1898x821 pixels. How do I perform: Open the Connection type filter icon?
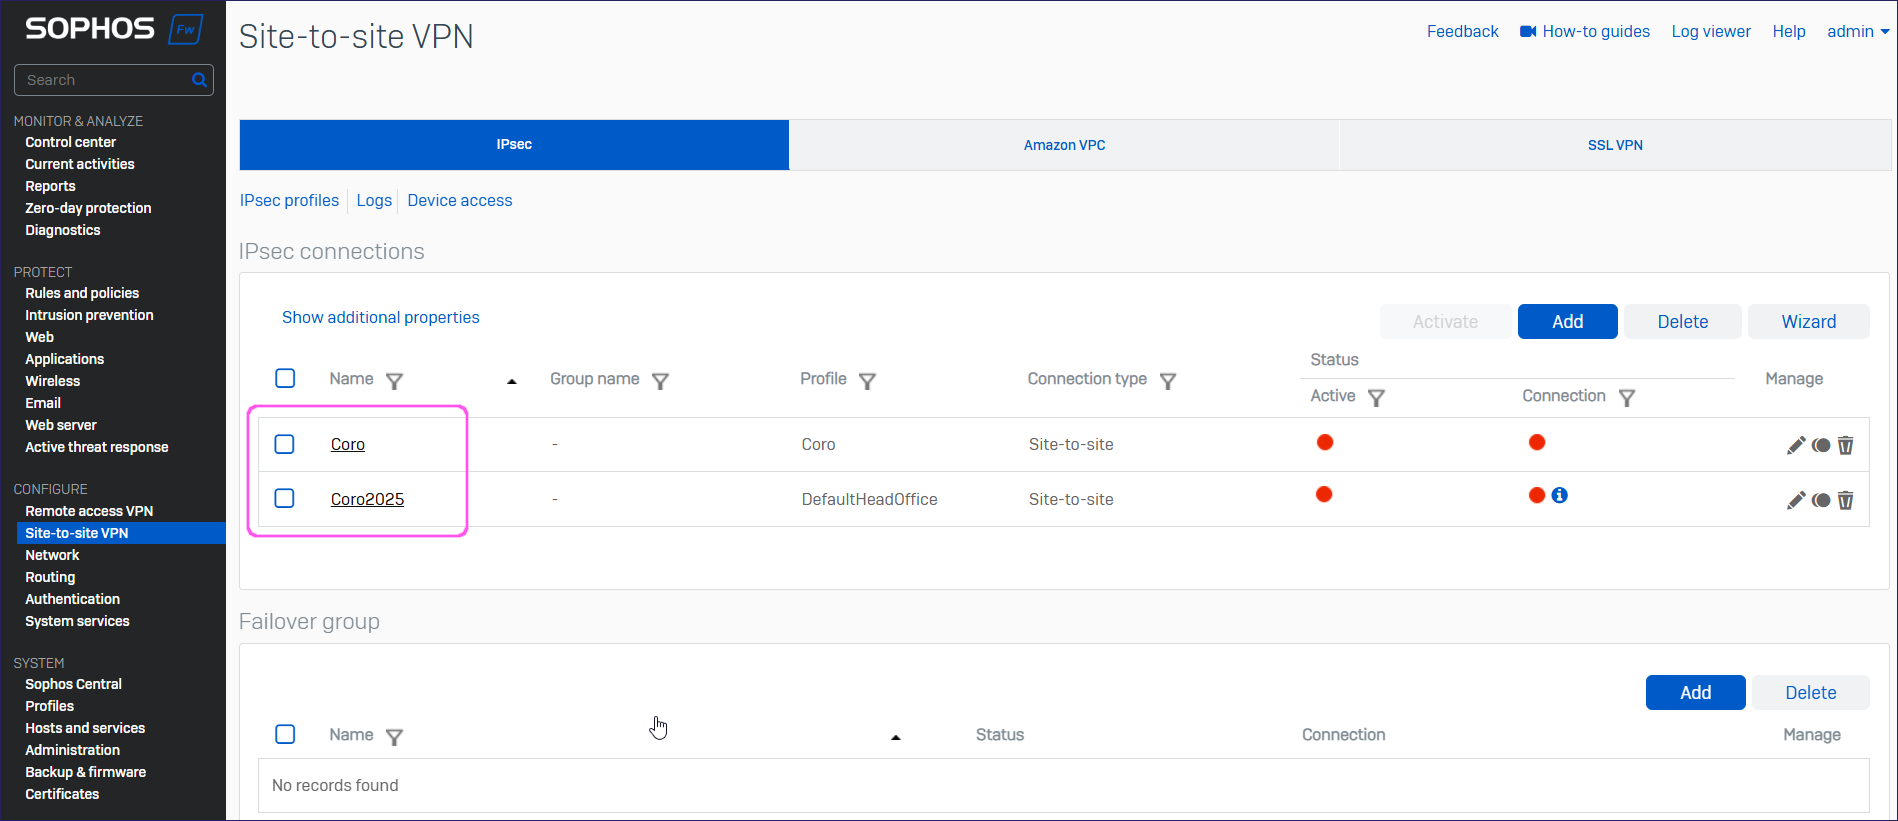(1167, 381)
